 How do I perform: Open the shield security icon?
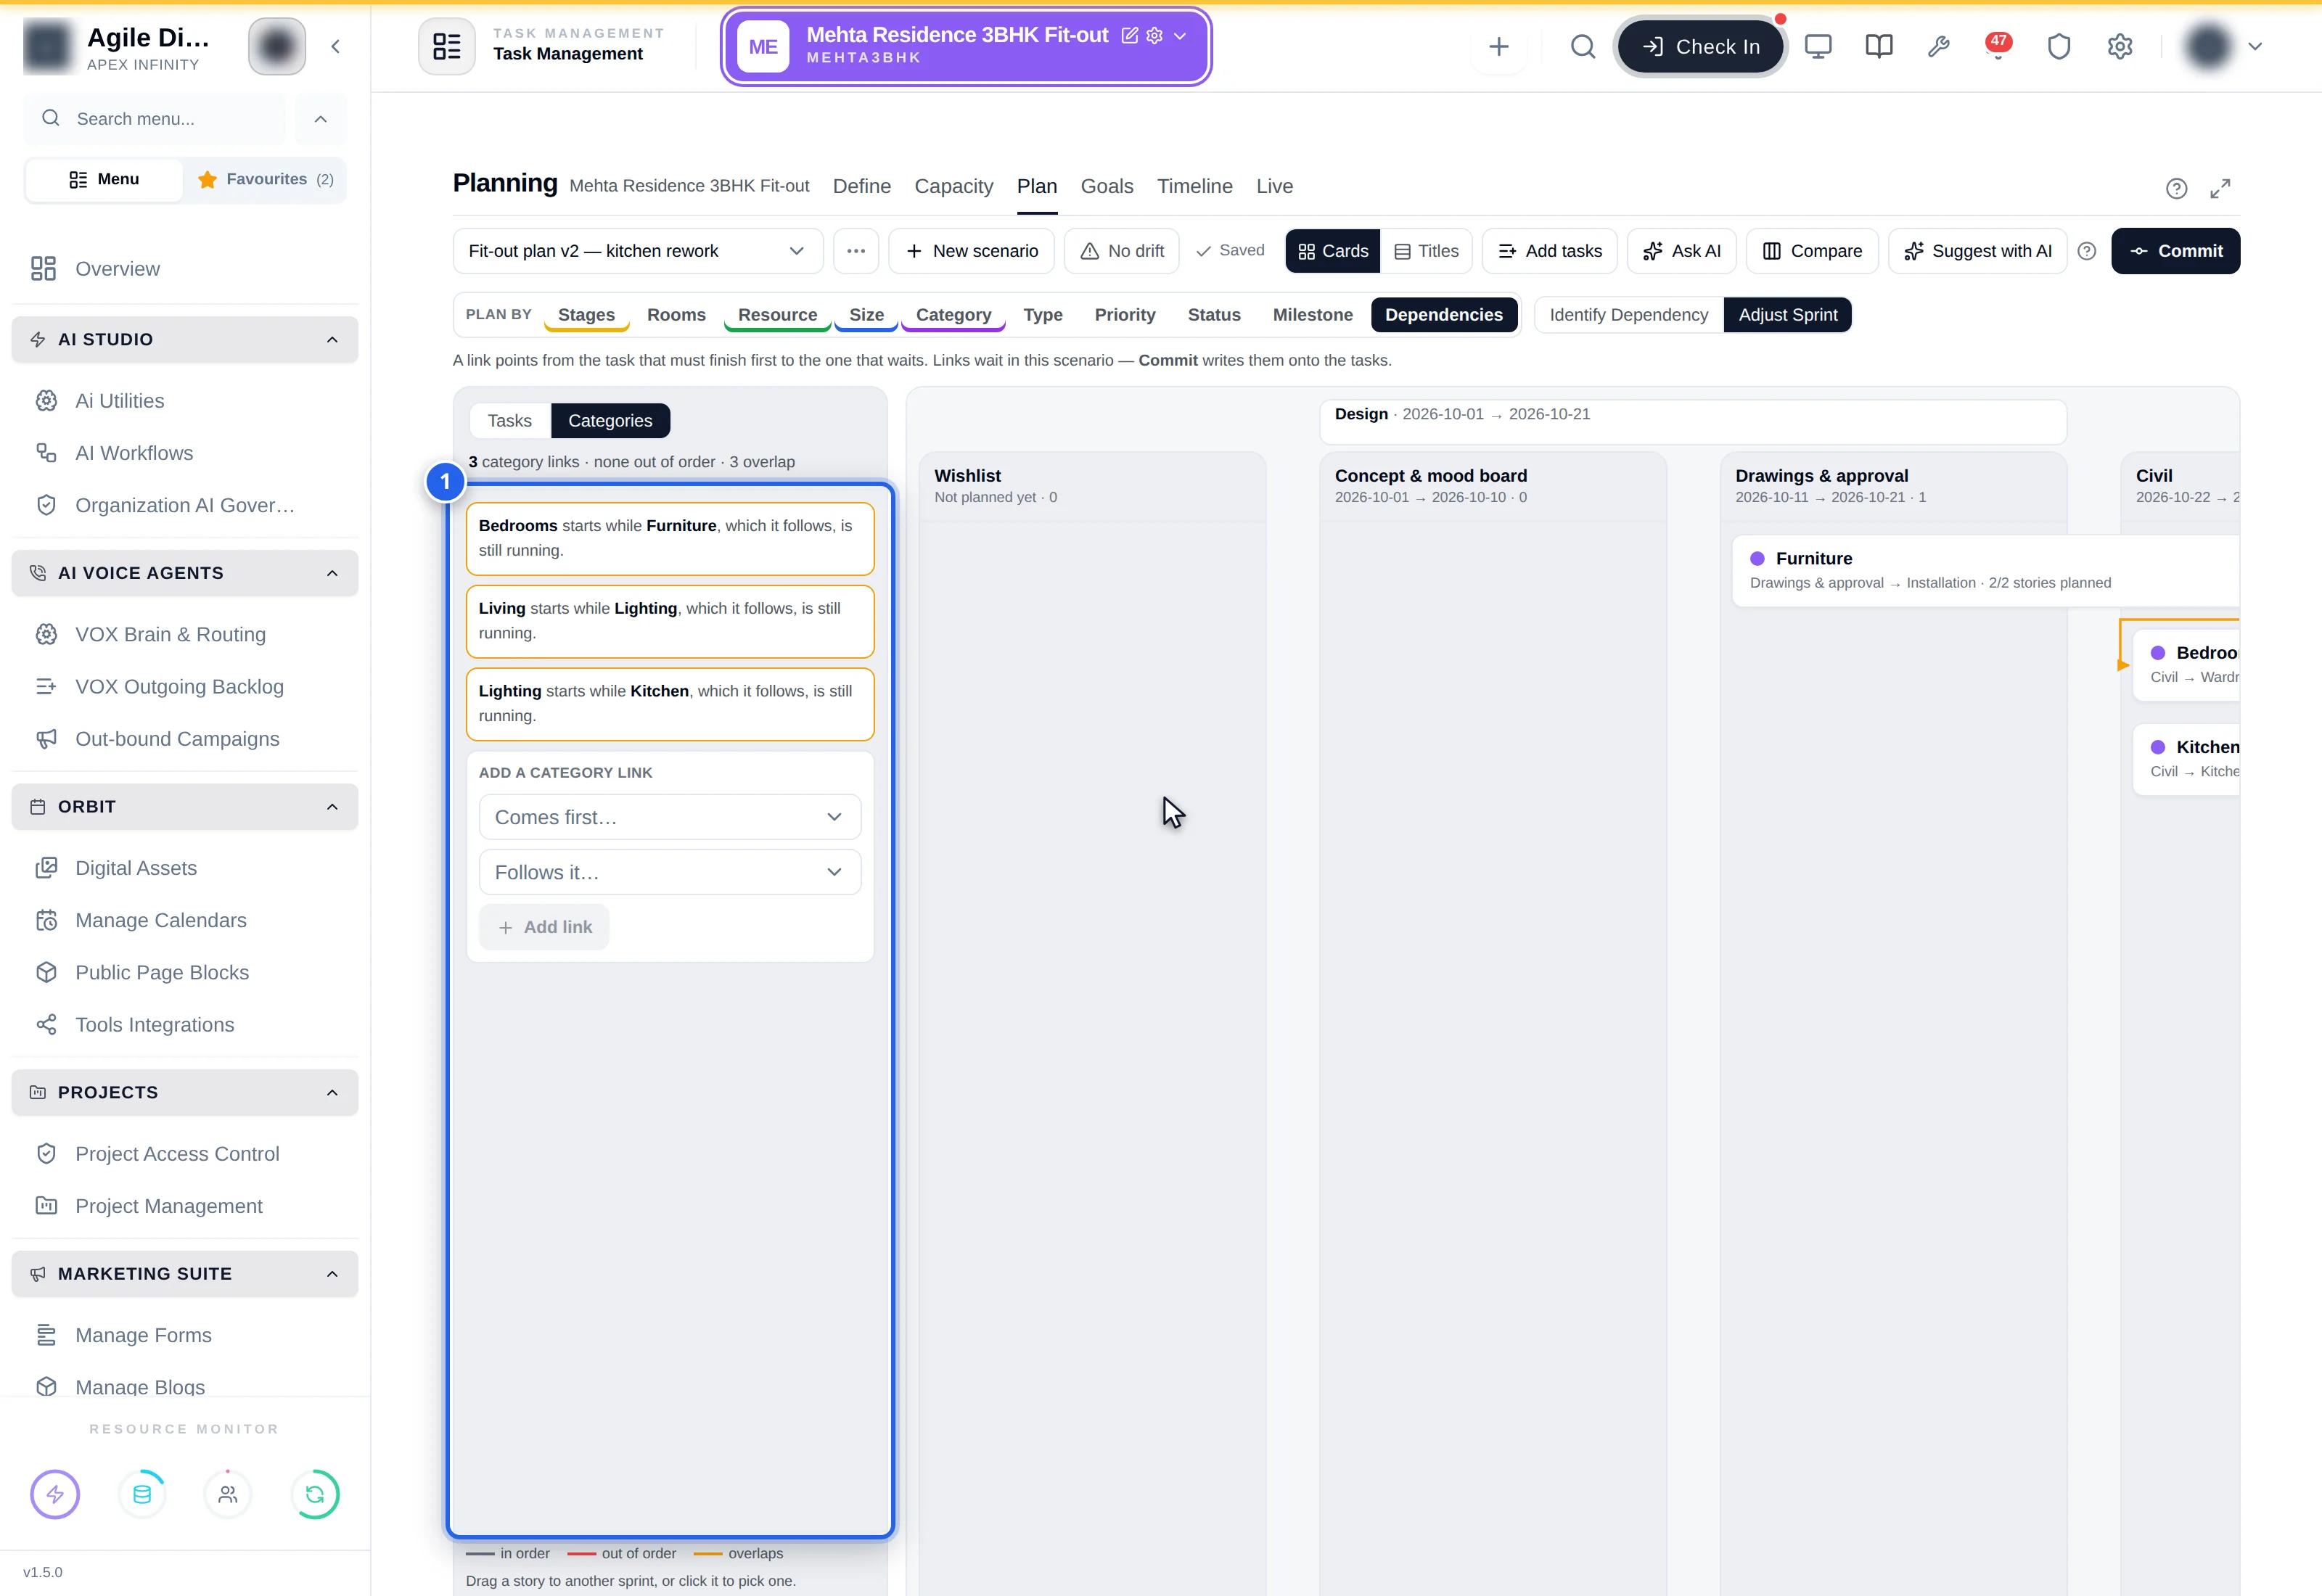click(2059, 46)
